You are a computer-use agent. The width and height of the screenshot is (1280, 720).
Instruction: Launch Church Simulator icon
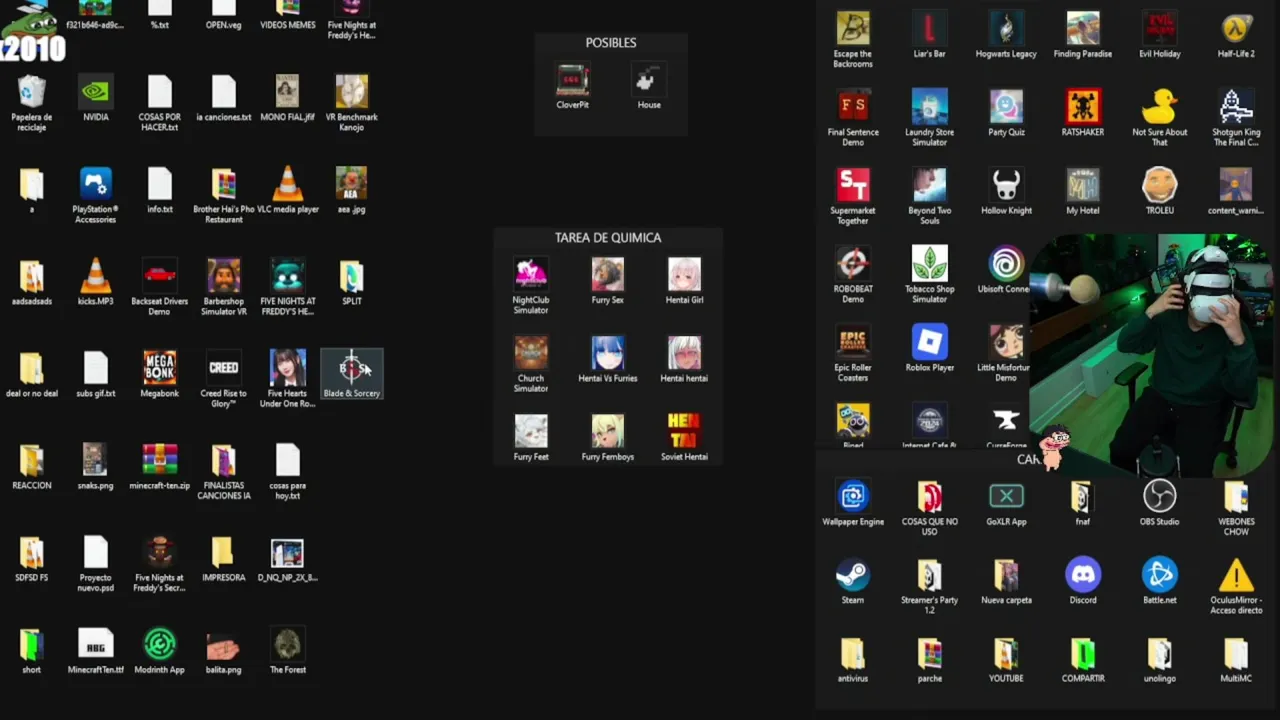click(531, 353)
